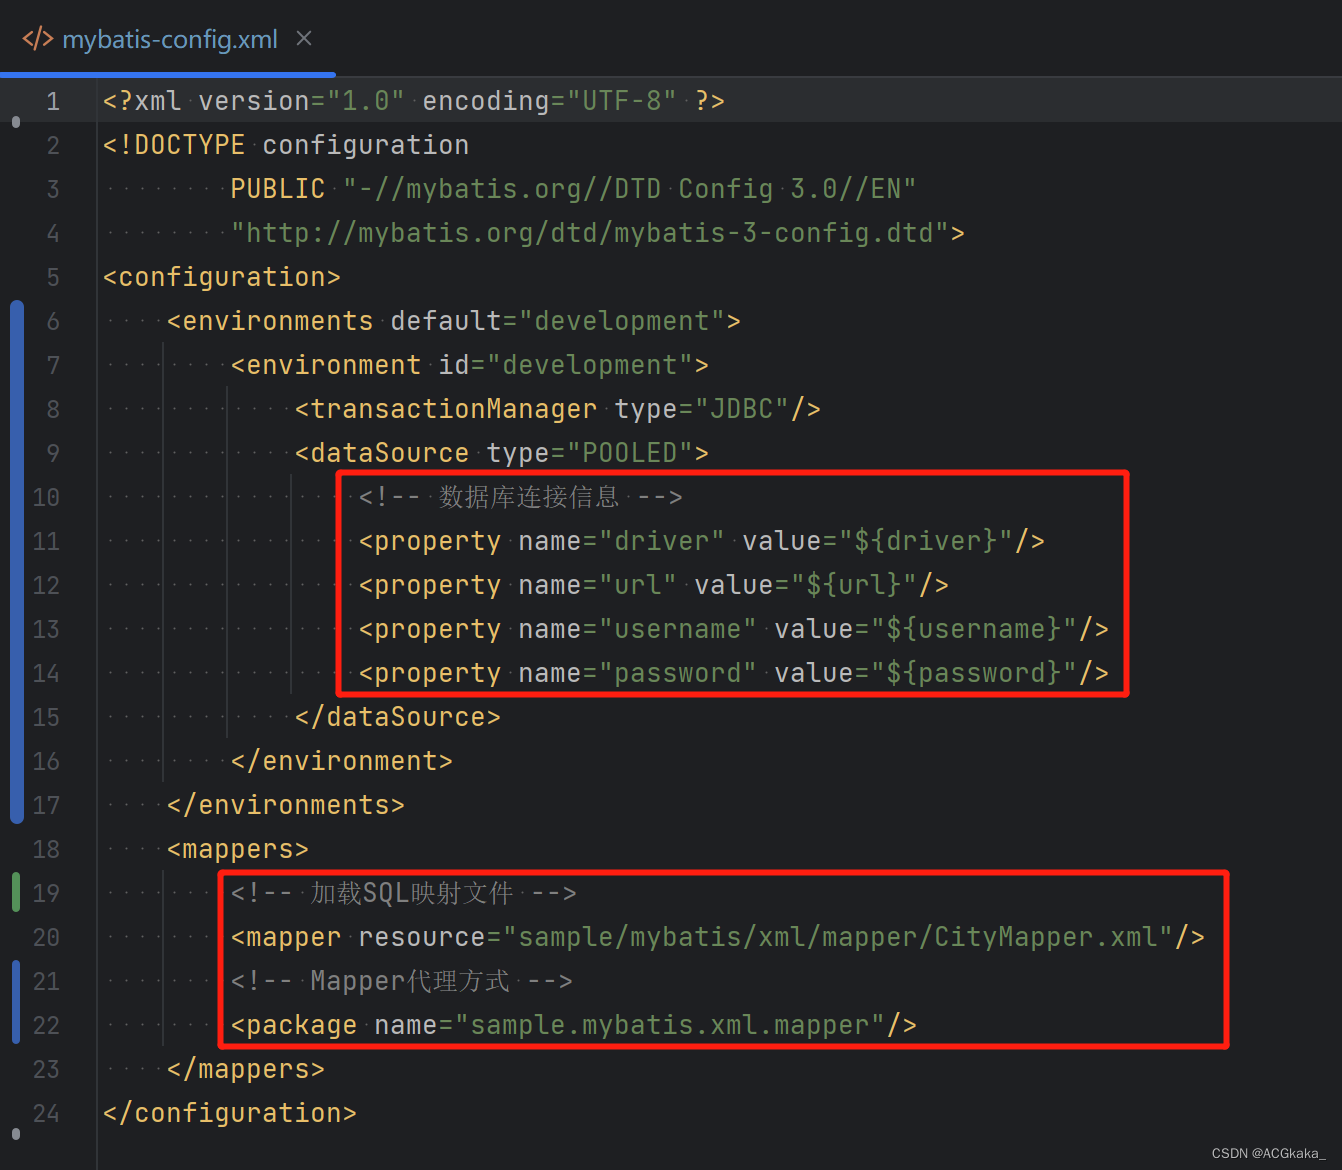
Task: Click the closing </environment> tag
Action: [342, 761]
